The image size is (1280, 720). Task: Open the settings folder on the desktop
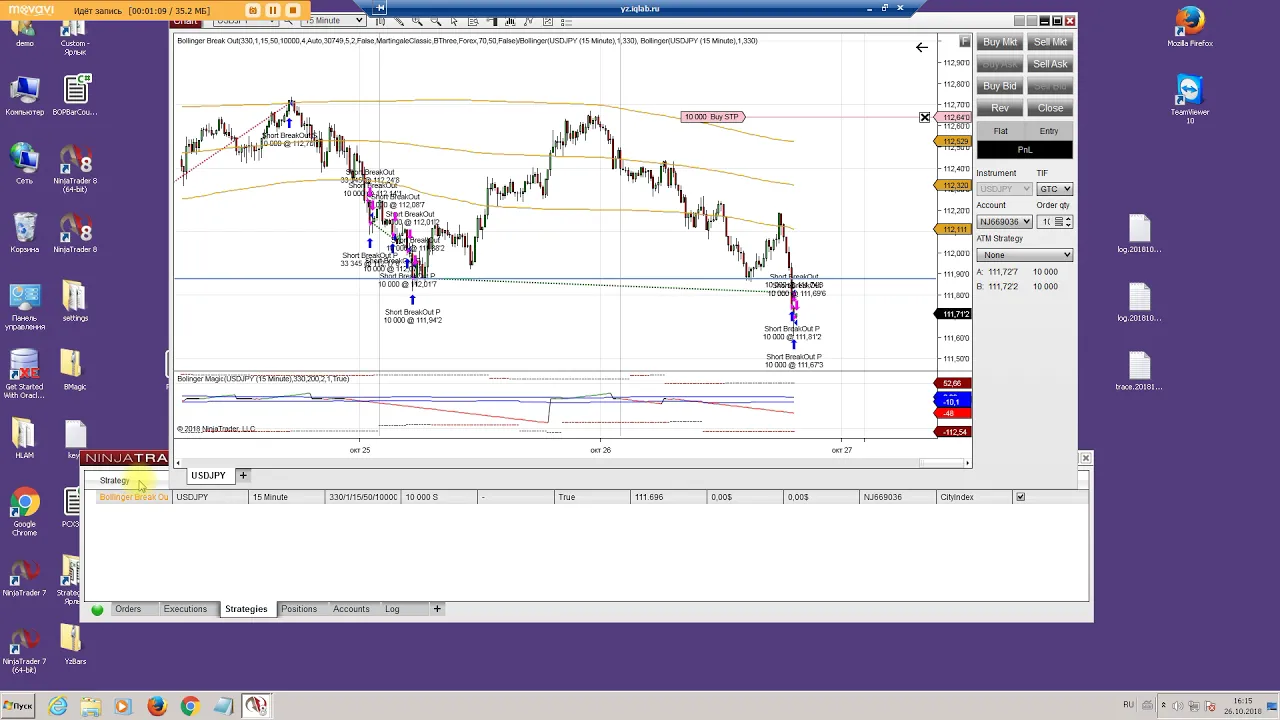[x=75, y=301]
